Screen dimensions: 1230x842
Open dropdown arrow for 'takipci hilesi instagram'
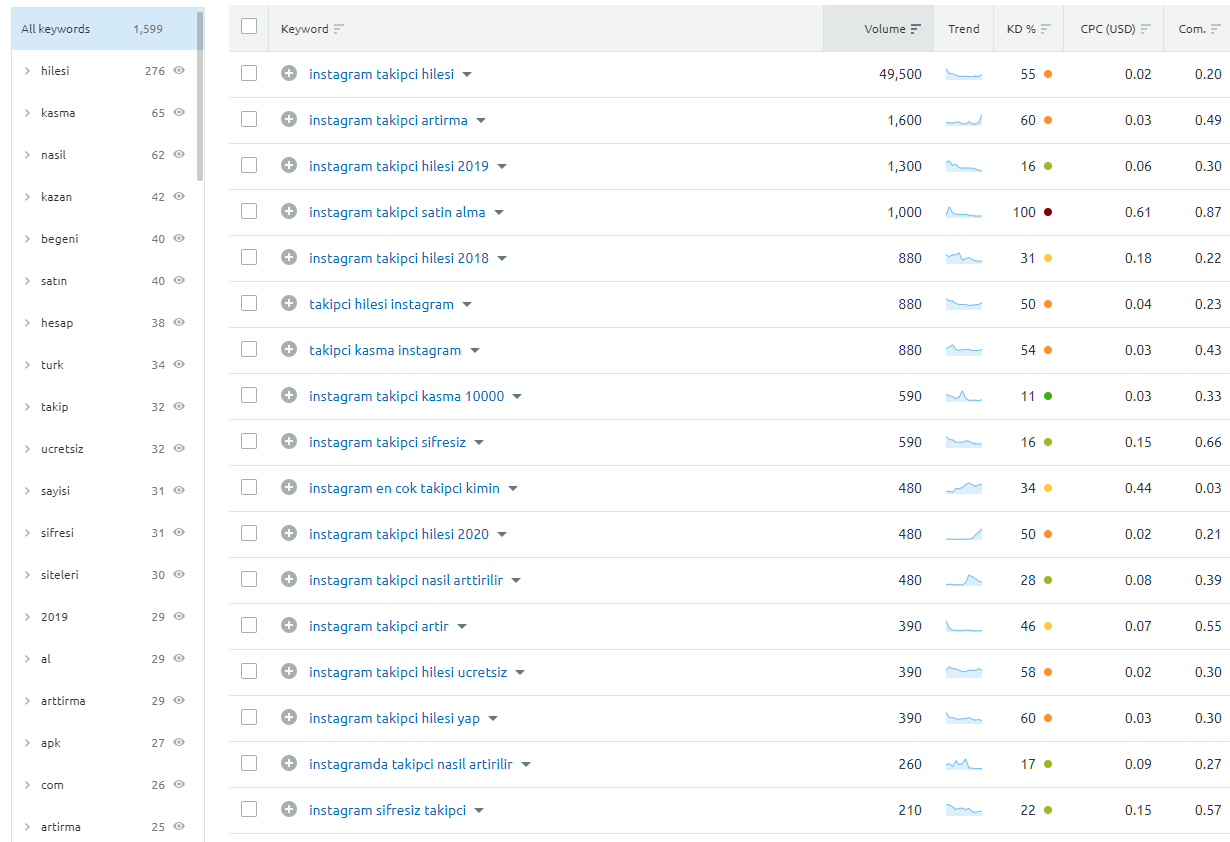pos(467,305)
